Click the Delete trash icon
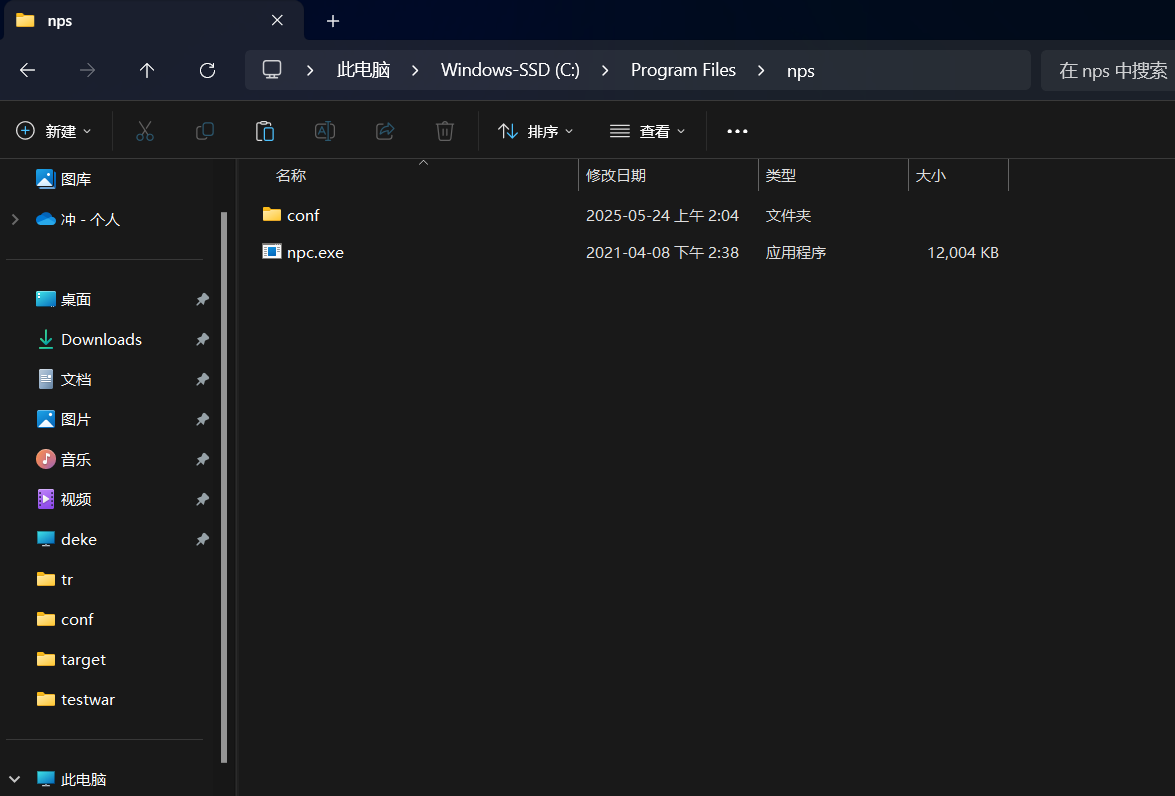 (x=444, y=131)
